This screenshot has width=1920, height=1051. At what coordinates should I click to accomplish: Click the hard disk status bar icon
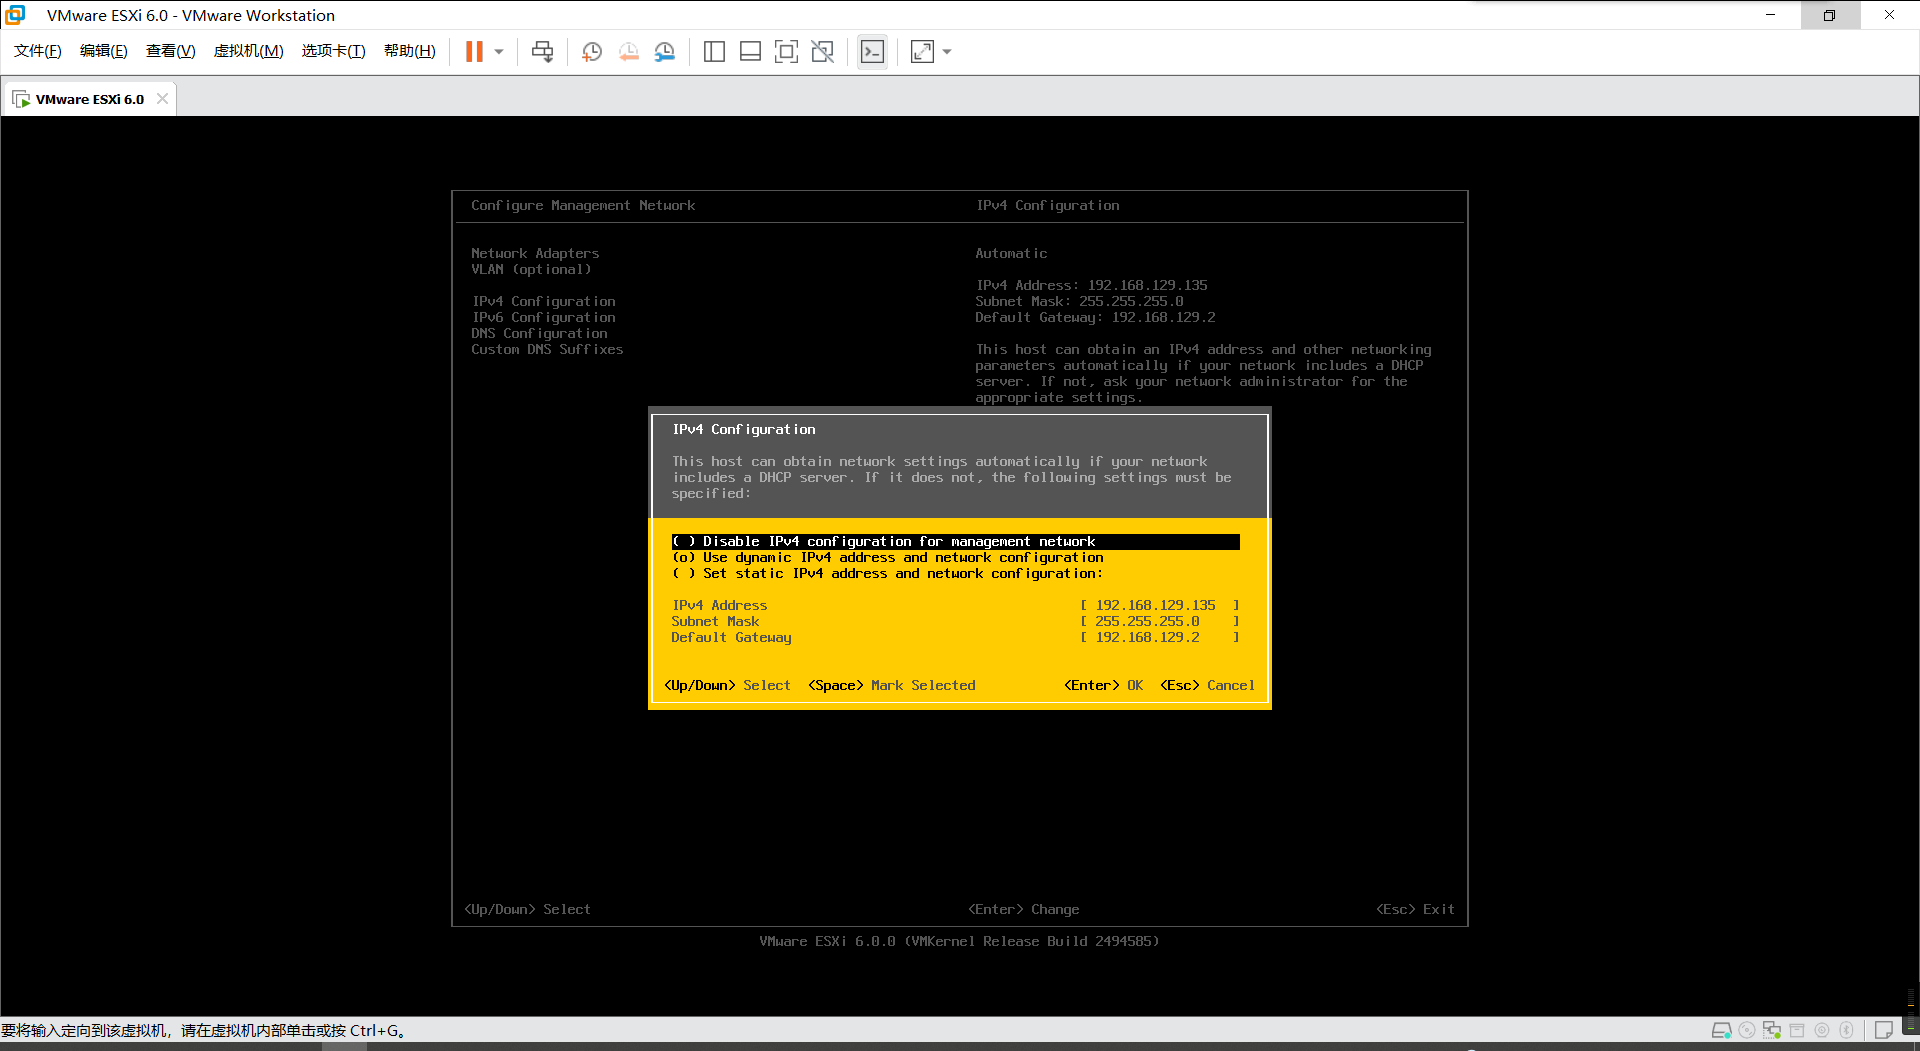pyautogui.click(x=1722, y=1030)
